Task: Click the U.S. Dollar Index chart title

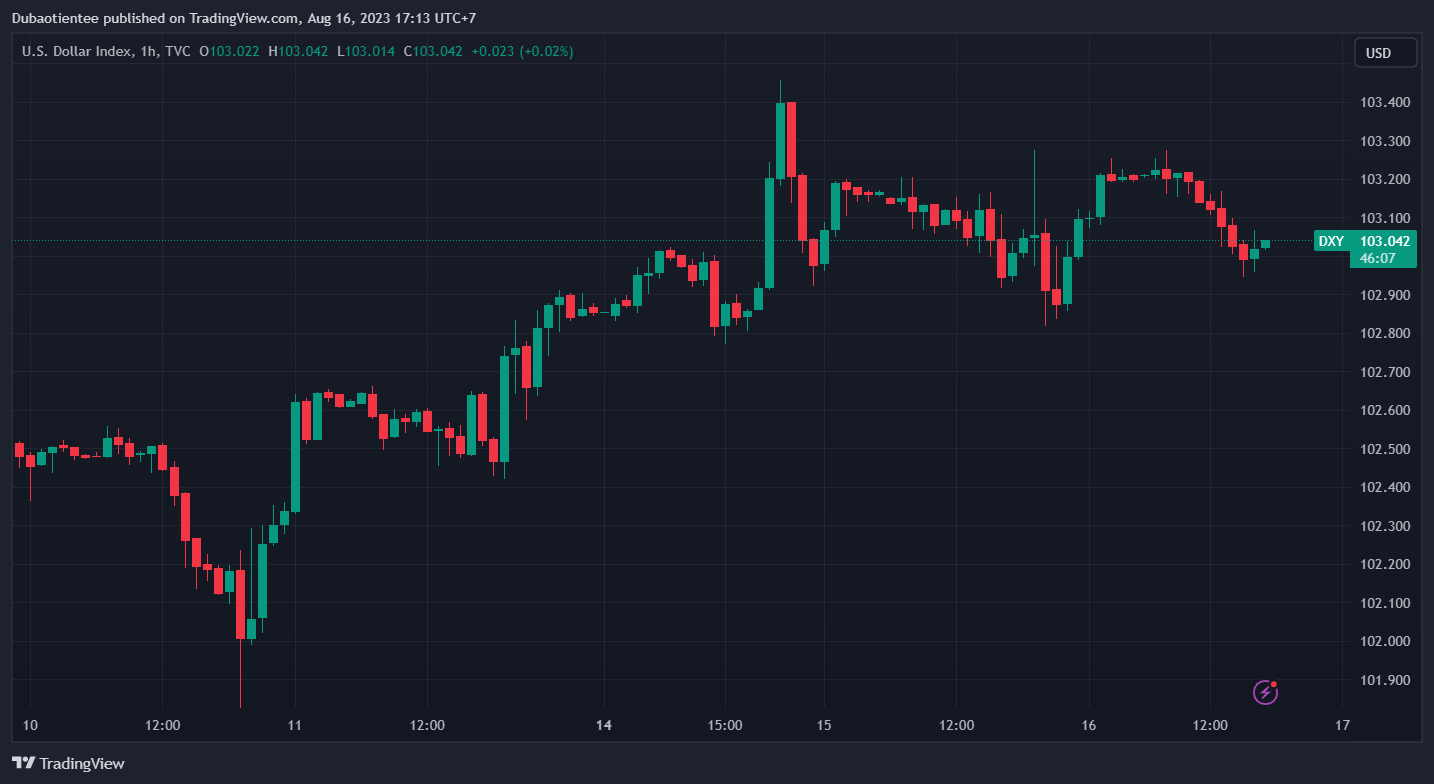Action: click(75, 51)
